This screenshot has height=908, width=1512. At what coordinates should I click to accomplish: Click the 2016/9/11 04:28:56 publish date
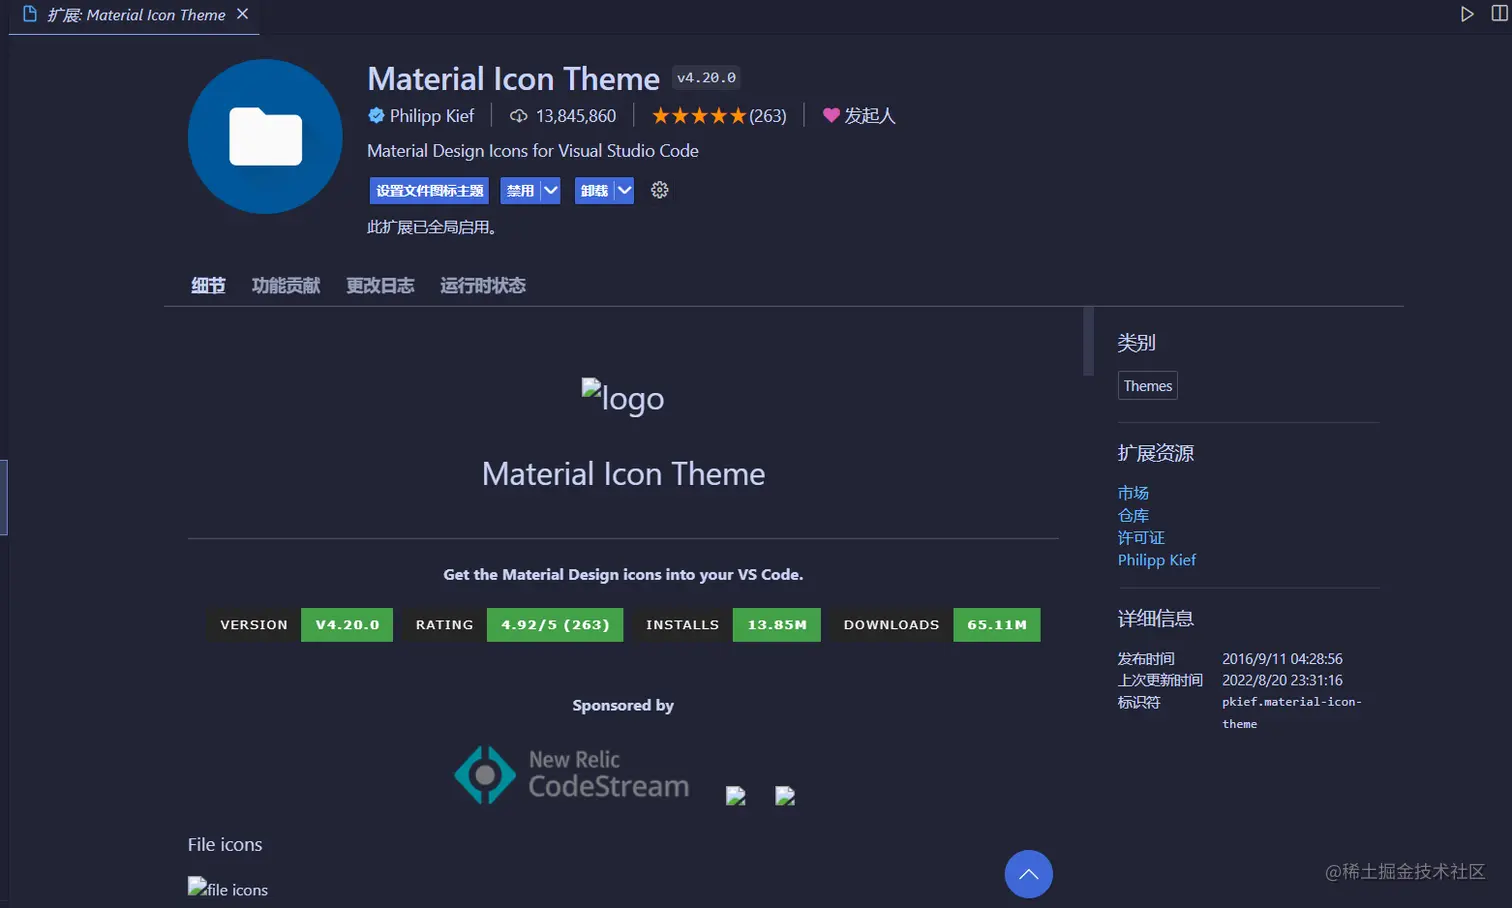1282,659
